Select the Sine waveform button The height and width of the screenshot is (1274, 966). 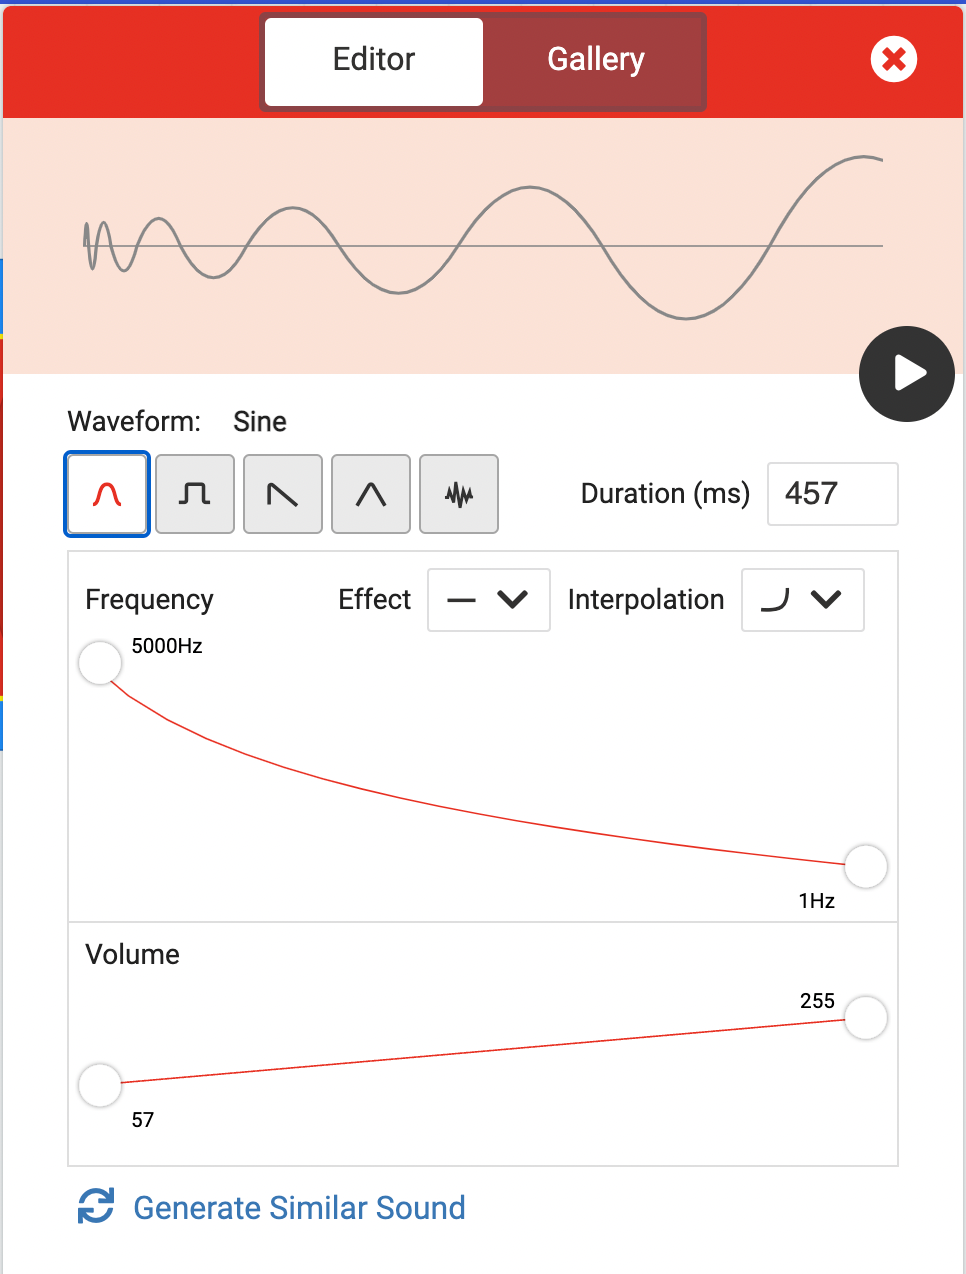pyautogui.click(x=107, y=494)
